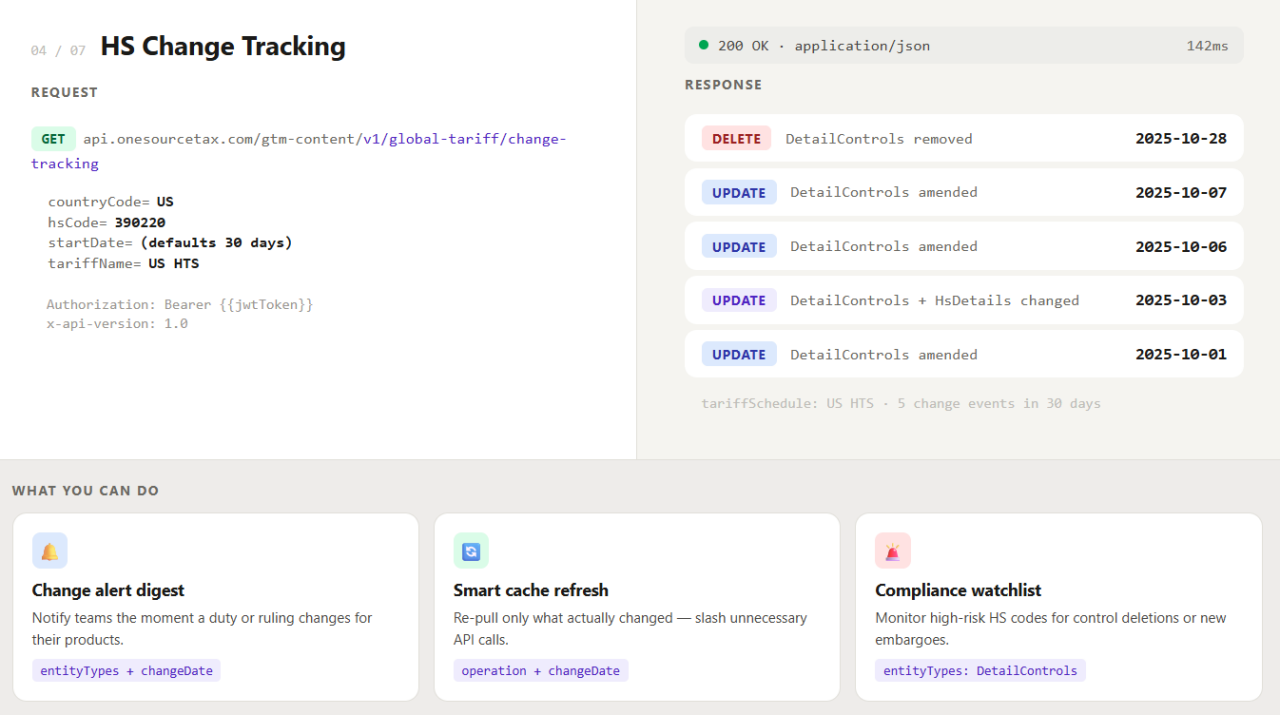Click the Monitor high-risk HS codes description
Viewport: 1280px width, 715px height.
point(1050,629)
